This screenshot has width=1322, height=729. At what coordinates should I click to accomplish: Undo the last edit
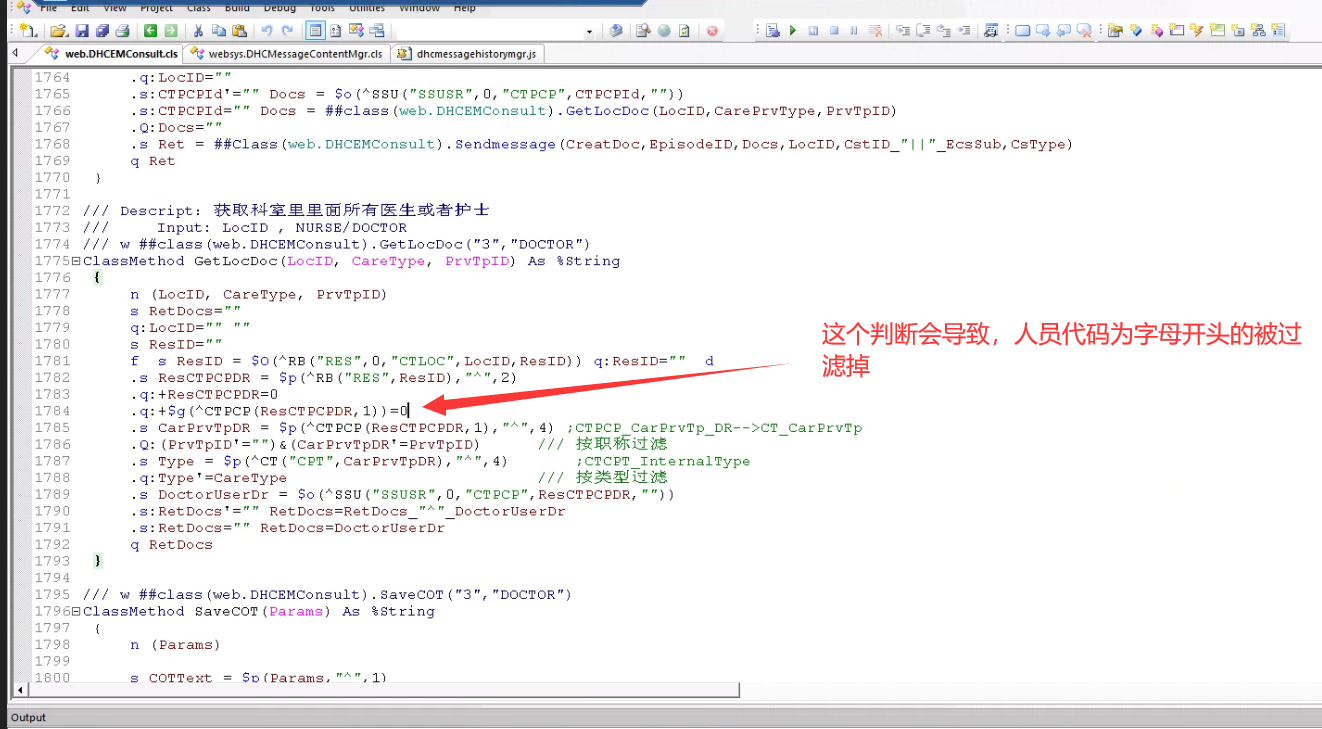point(266,30)
